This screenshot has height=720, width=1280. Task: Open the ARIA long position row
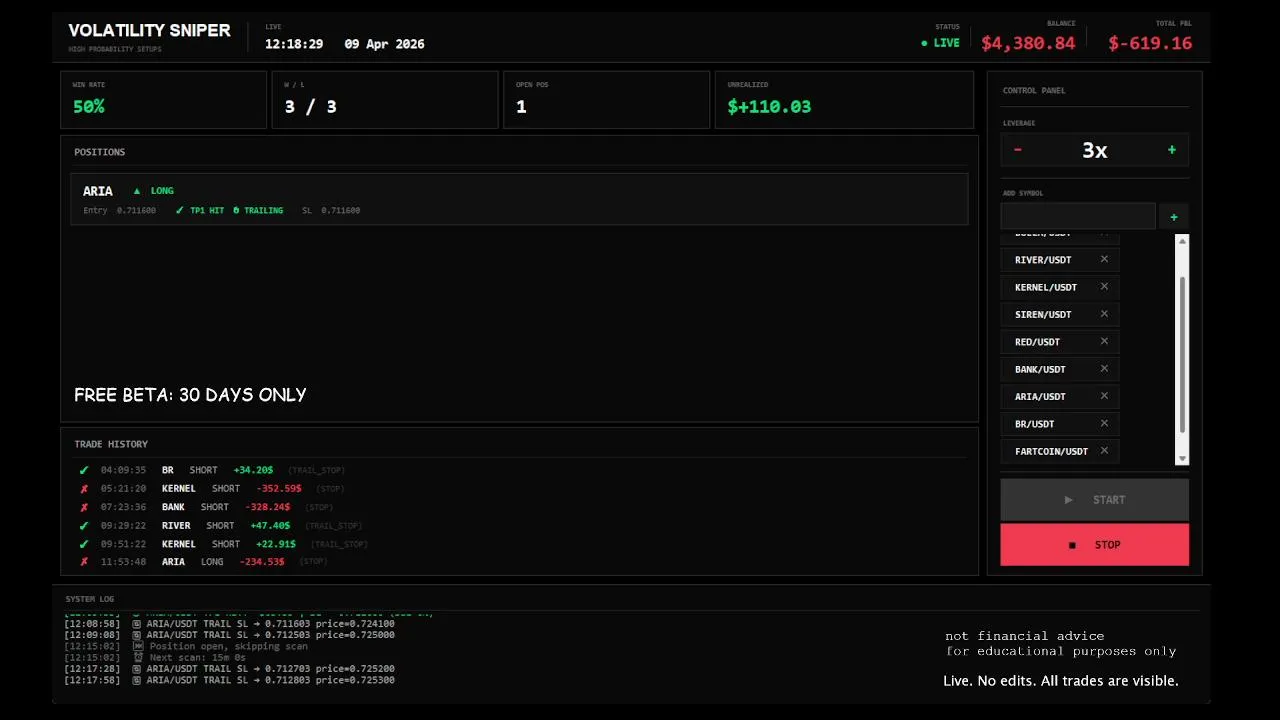pyautogui.click(x=519, y=199)
